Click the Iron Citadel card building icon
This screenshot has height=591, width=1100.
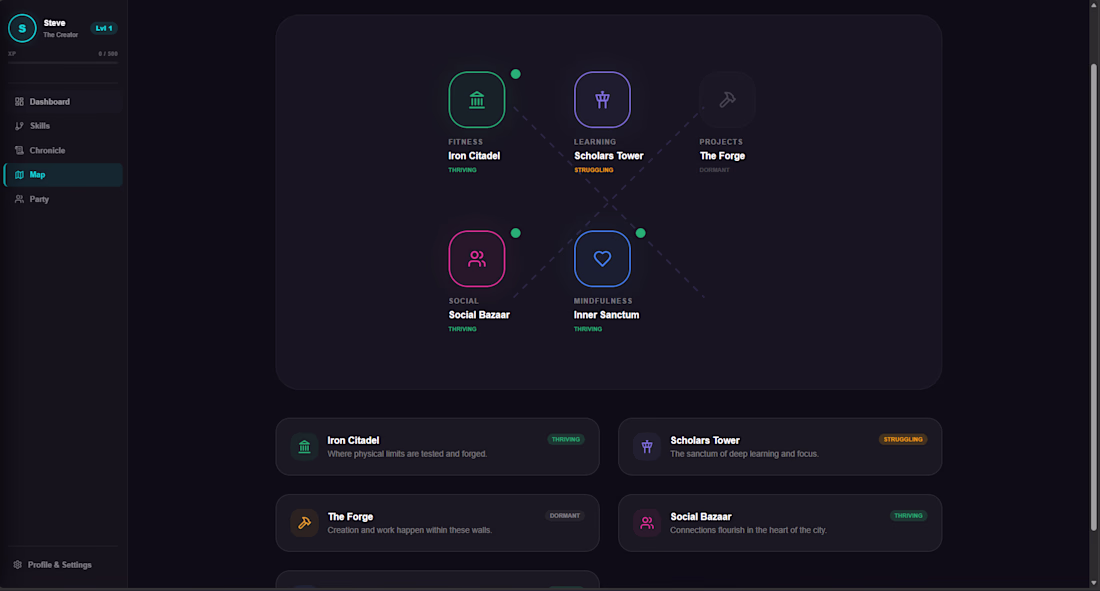click(x=304, y=446)
